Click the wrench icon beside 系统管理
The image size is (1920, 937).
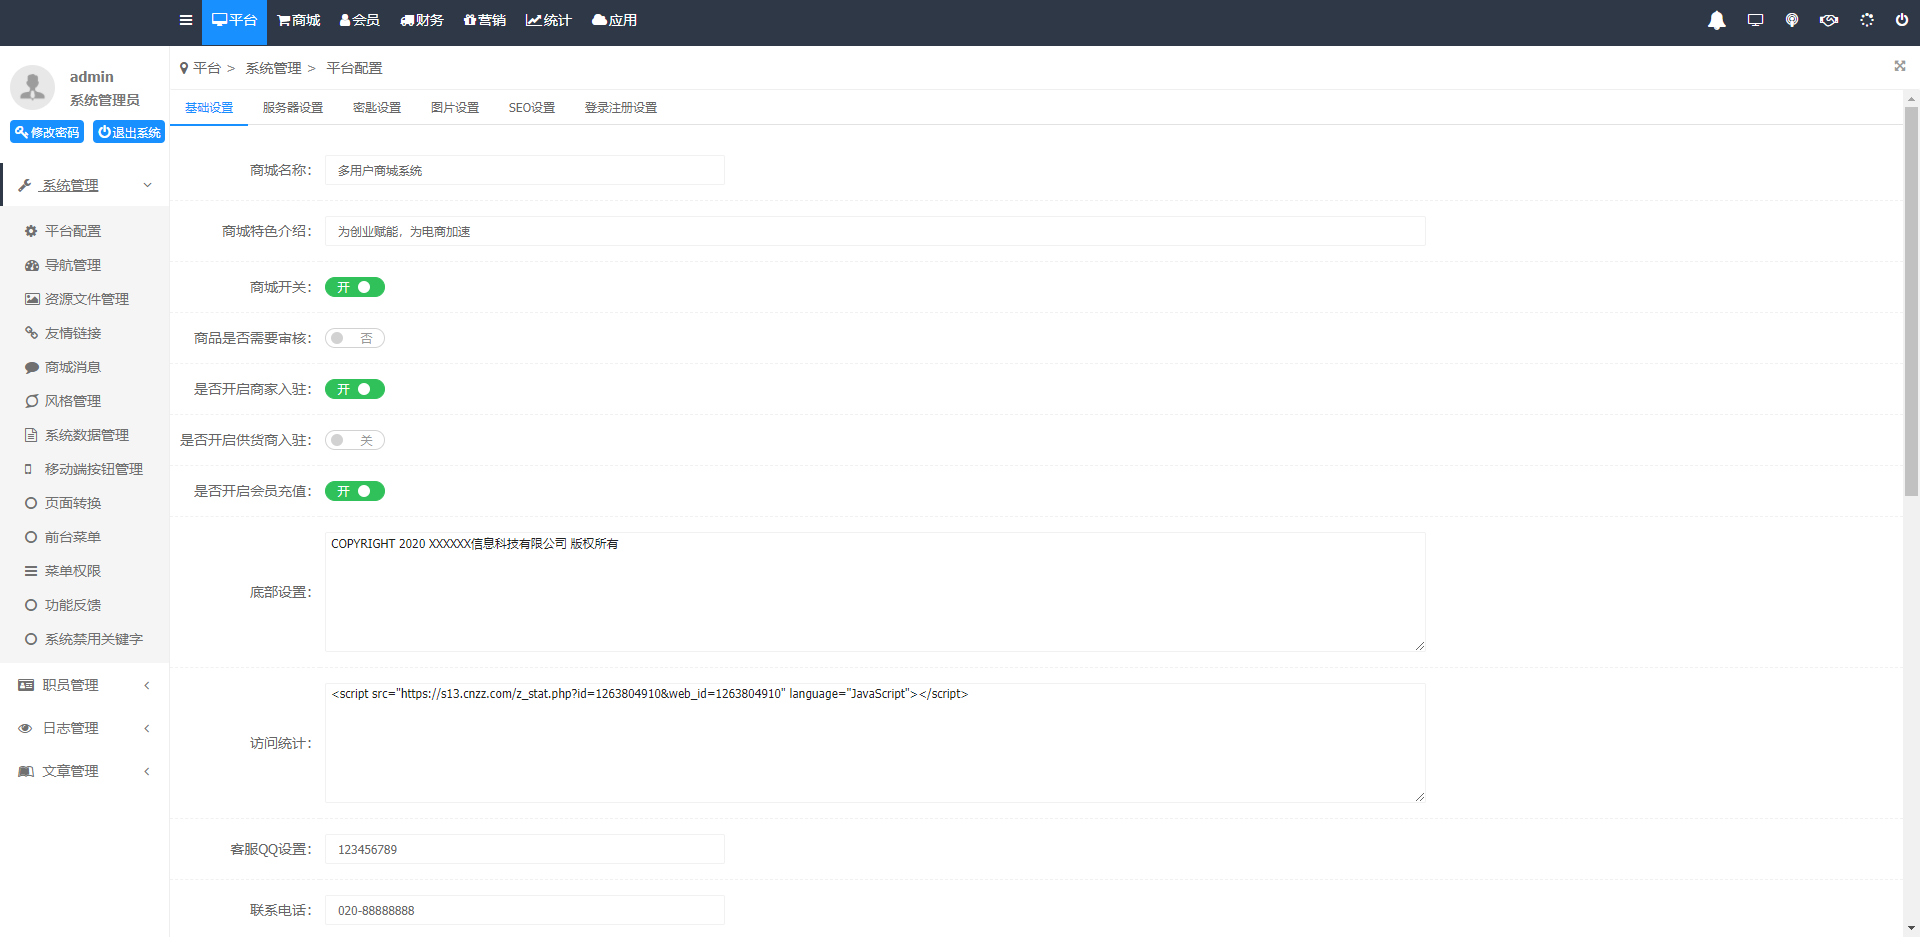point(25,185)
